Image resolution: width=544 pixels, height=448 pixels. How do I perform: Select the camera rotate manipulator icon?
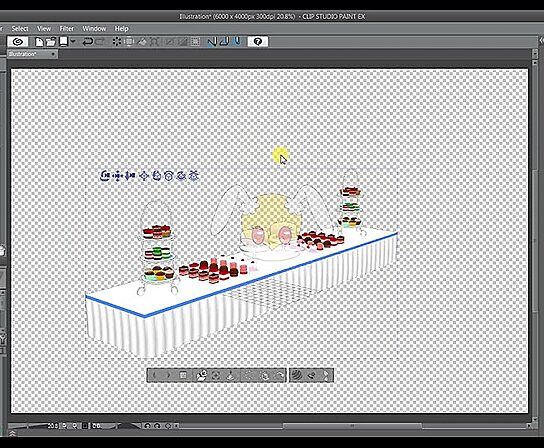[105, 176]
